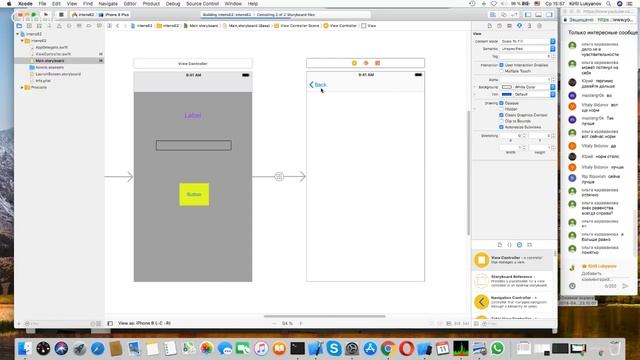Screen dimensions: 640x360
Task: Open the Source Control menu
Action: coord(202,4)
